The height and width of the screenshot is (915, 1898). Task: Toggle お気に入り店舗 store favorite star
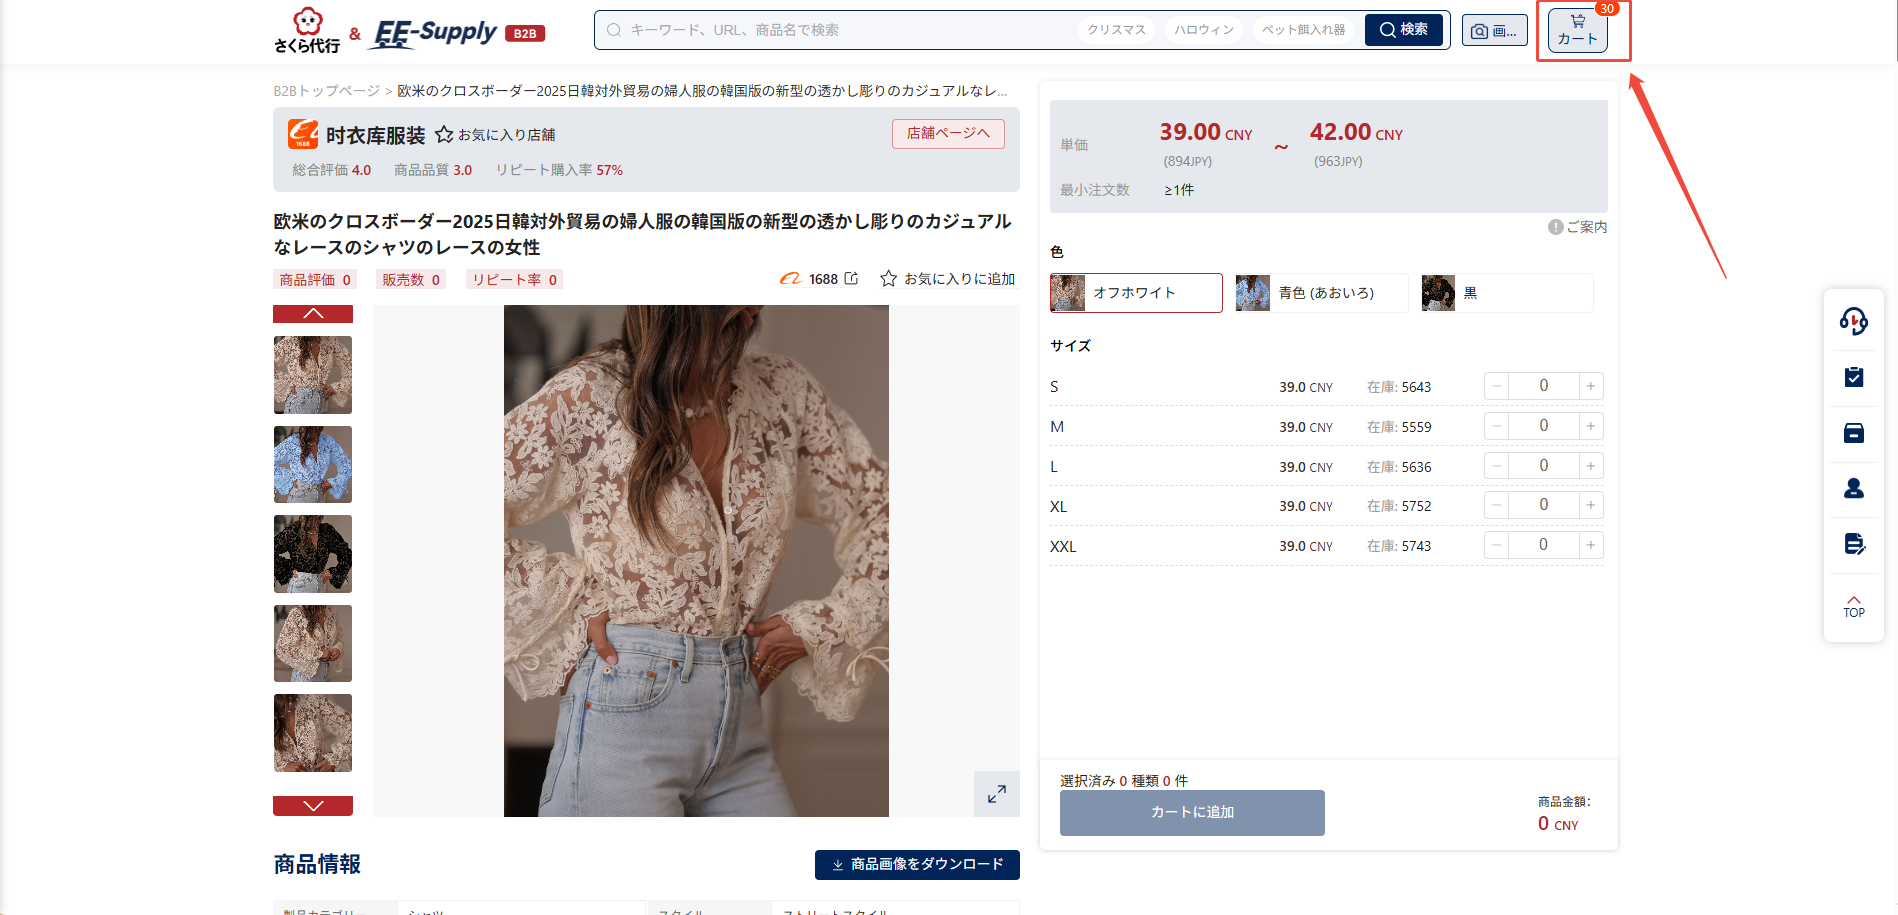pos(443,133)
